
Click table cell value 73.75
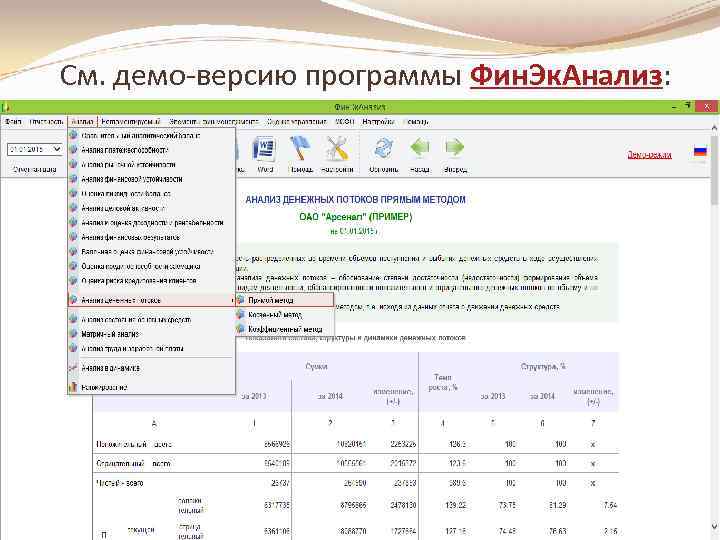pos(507,505)
